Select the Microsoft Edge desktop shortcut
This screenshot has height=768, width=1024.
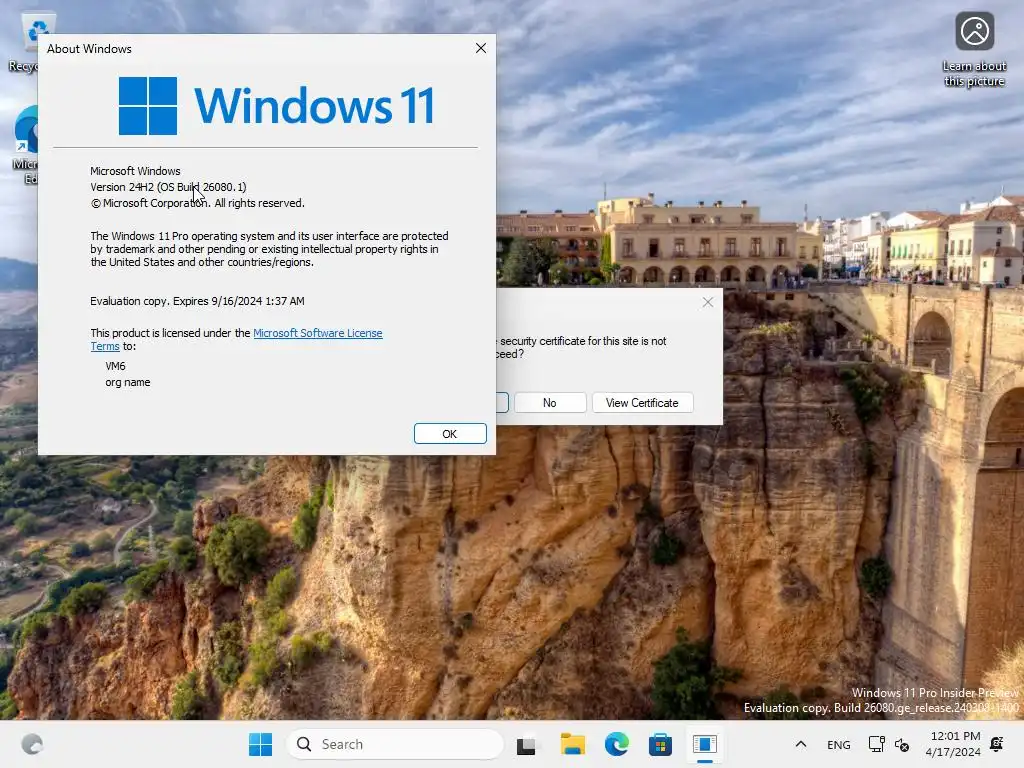pos(25,145)
